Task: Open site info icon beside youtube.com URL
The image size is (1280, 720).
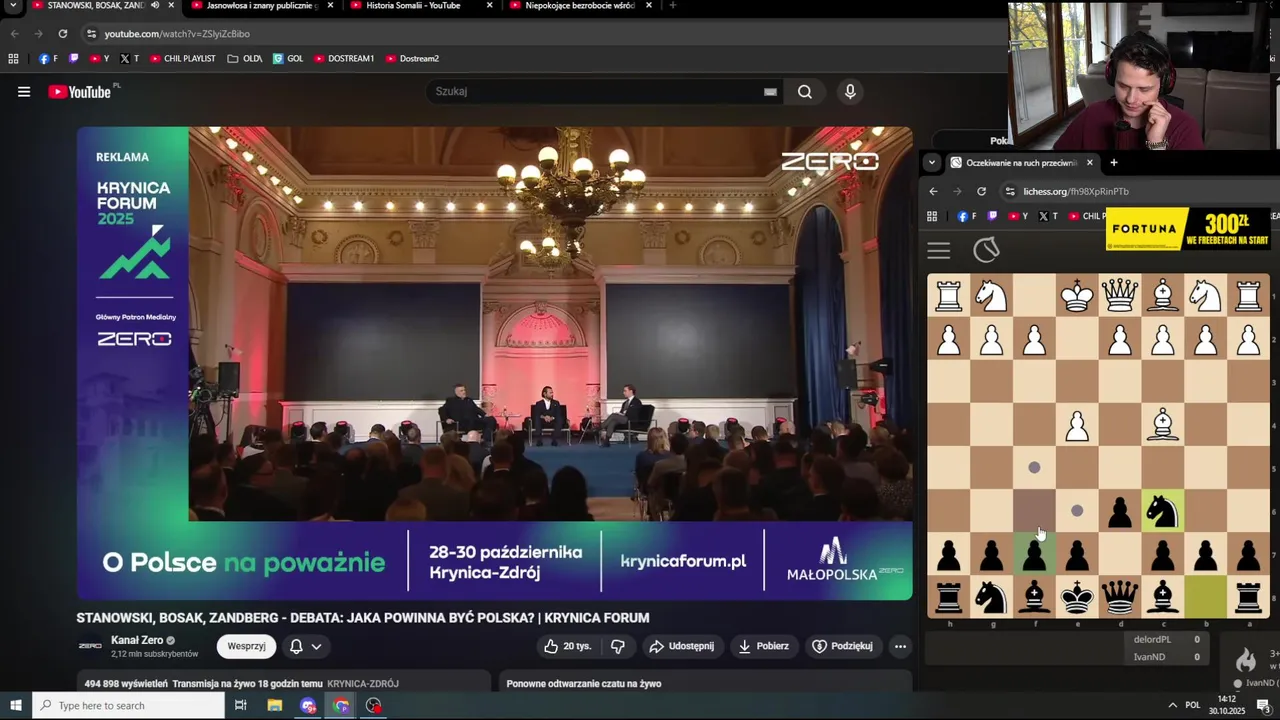Action: click(x=91, y=34)
